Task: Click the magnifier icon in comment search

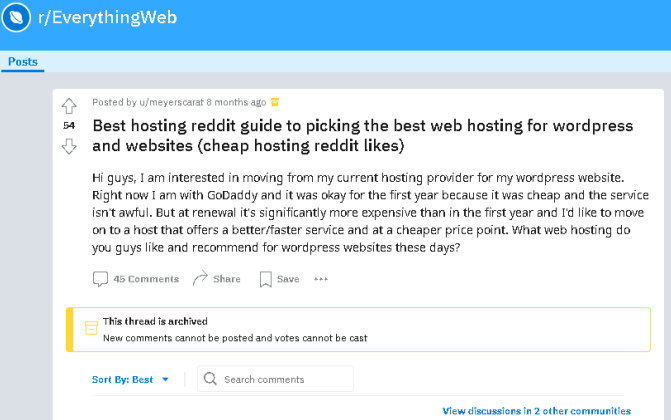Action: point(210,378)
